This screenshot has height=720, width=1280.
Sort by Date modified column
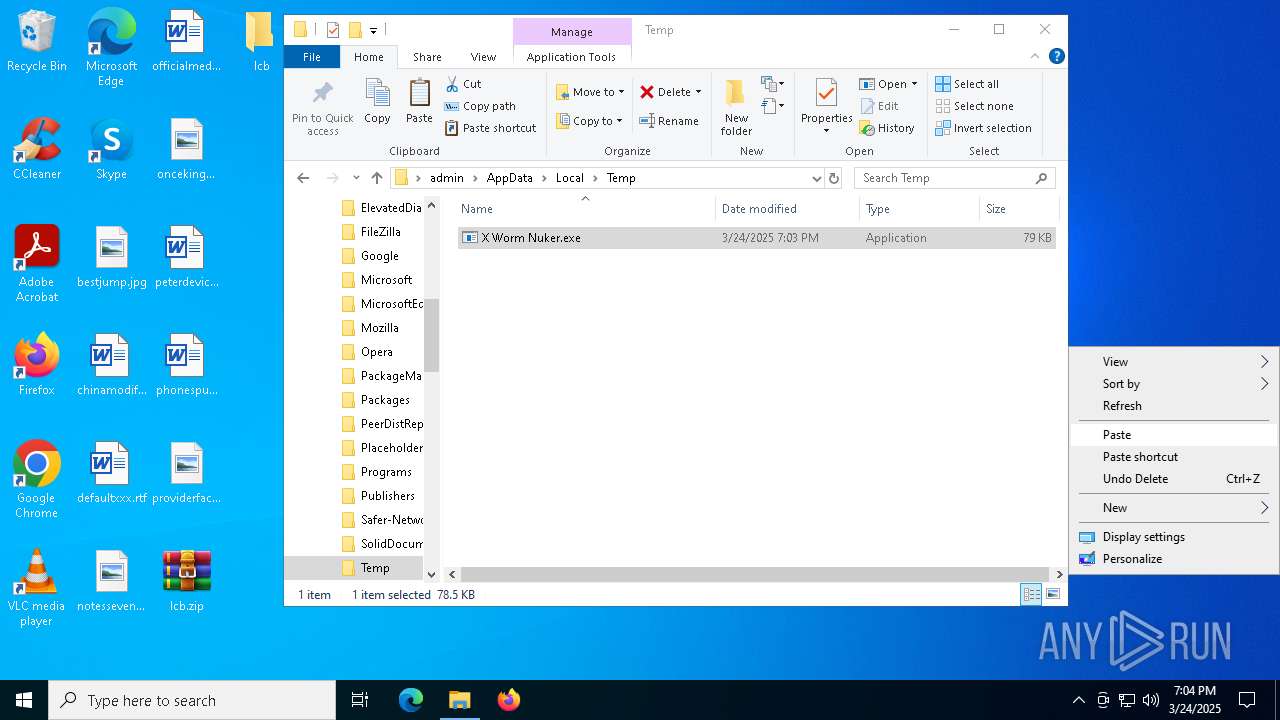coord(787,209)
